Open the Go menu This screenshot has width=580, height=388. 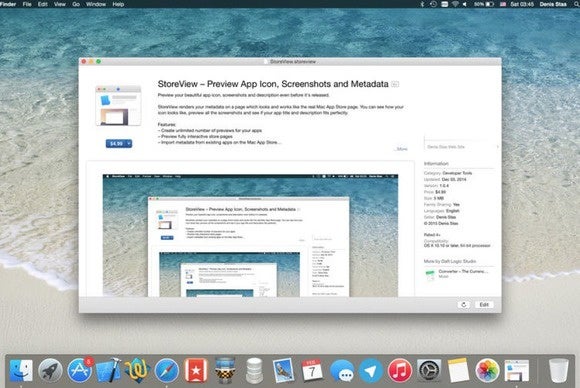point(76,4)
